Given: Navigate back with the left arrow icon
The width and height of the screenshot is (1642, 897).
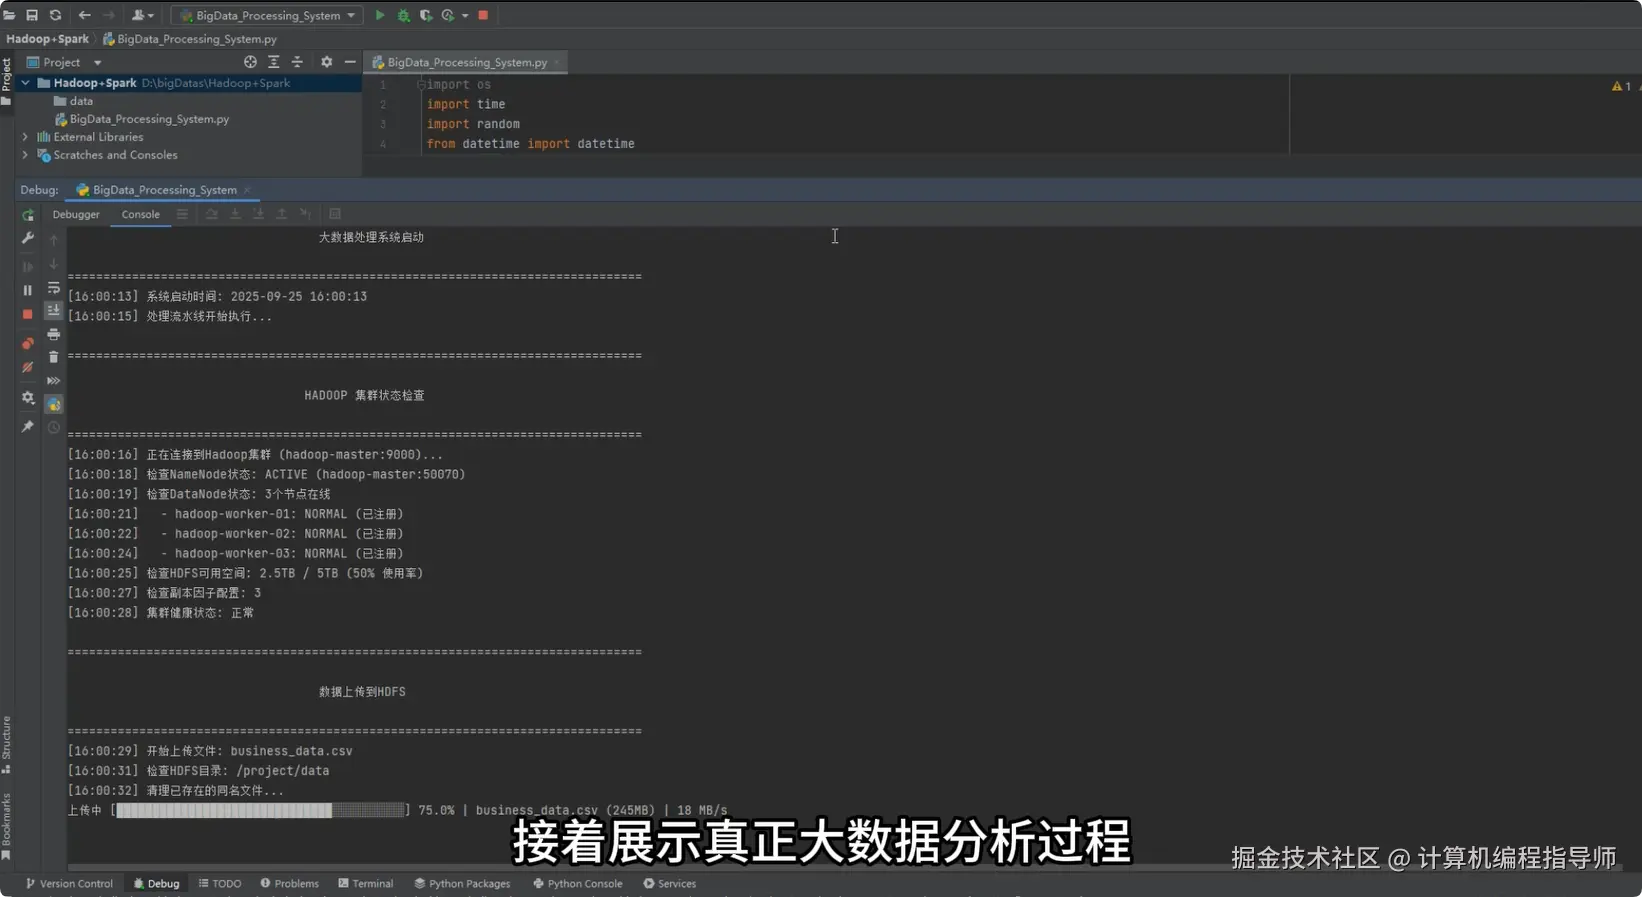Looking at the screenshot, I should 84,15.
